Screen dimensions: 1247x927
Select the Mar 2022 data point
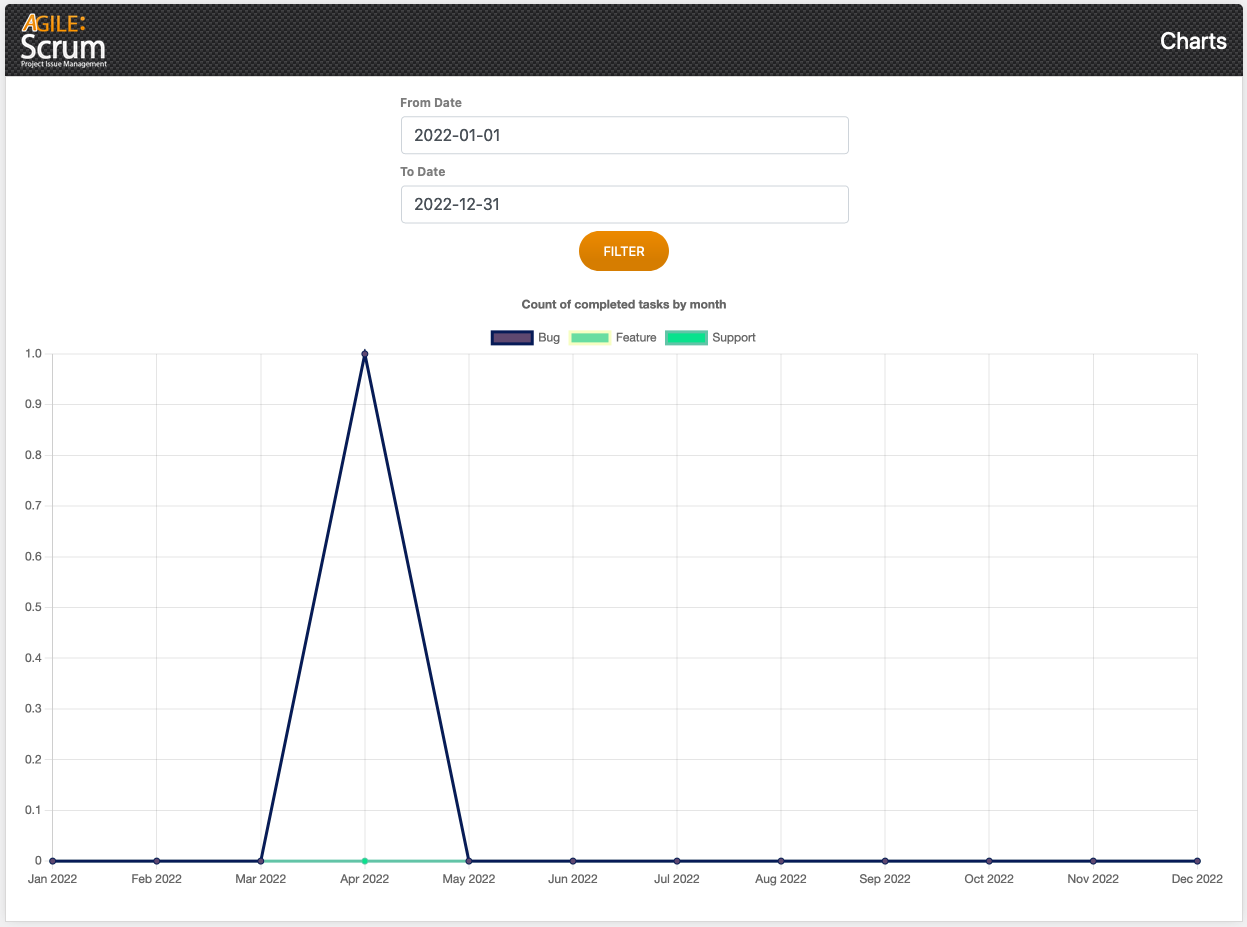click(261, 861)
